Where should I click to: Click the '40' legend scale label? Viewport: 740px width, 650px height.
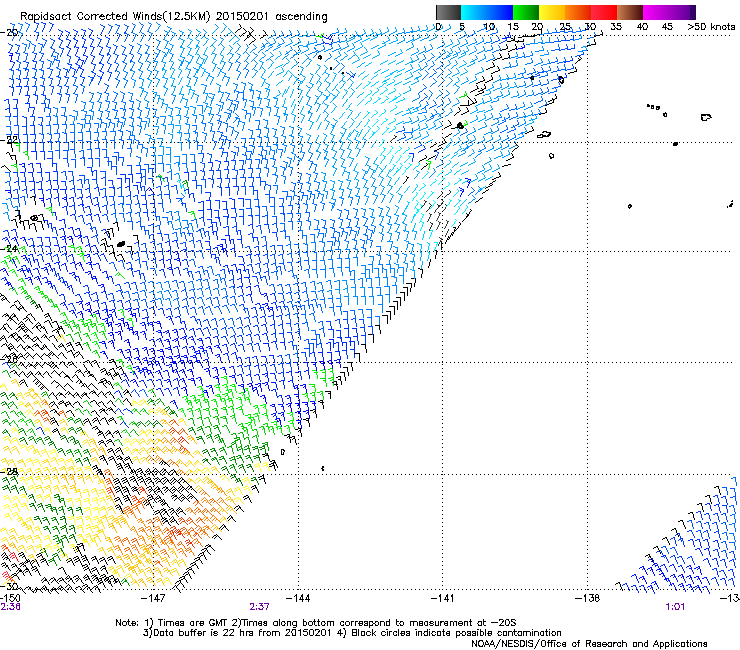pos(642,26)
